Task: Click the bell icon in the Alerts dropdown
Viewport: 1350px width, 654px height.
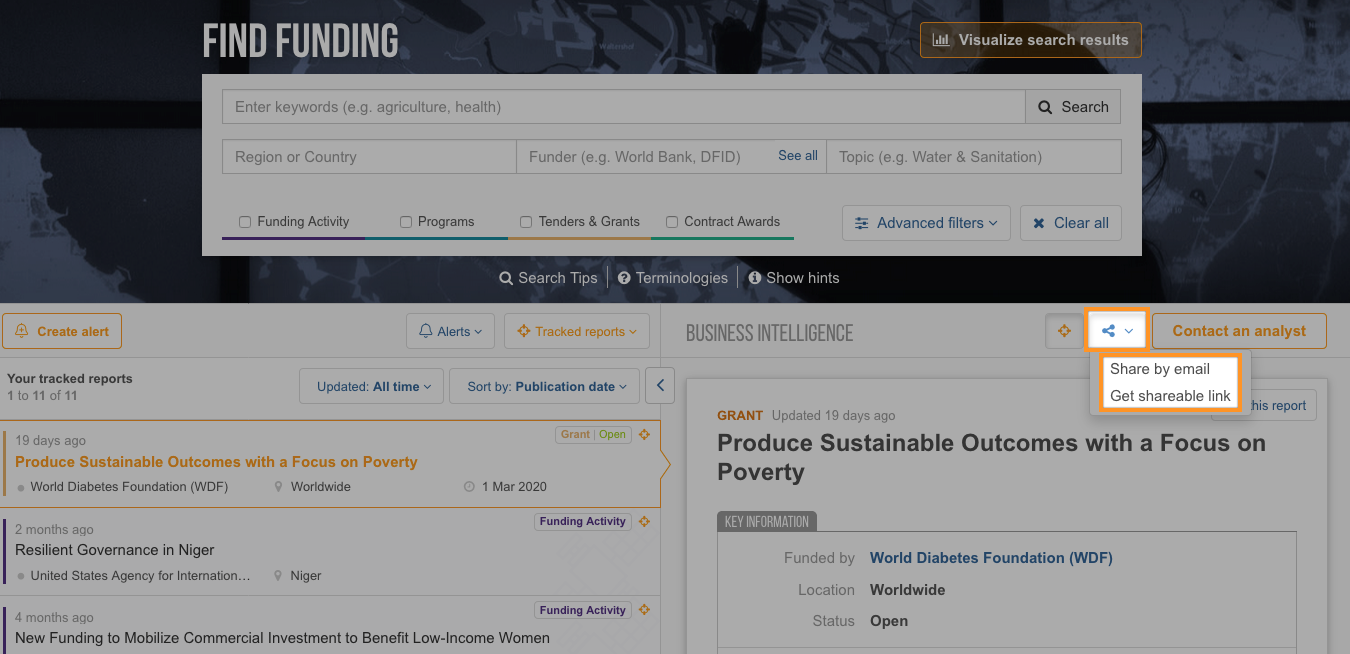Action: (426, 331)
